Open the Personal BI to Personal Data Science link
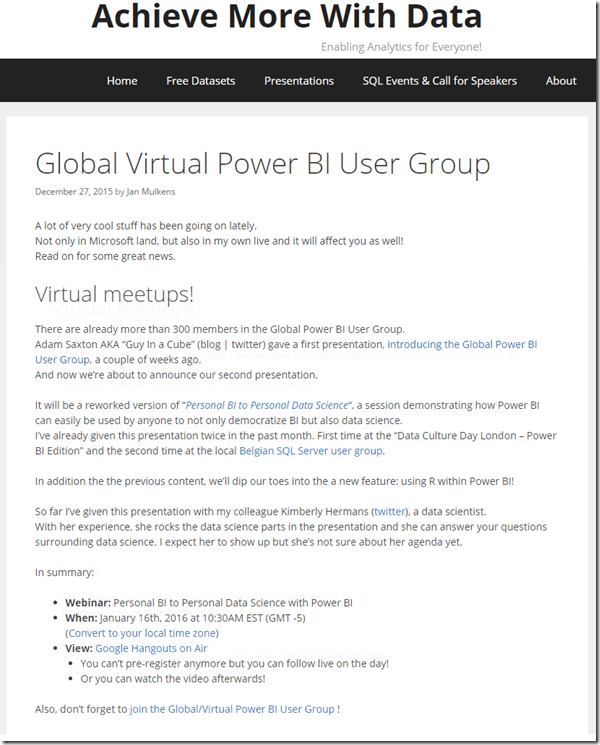This screenshot has width=600, height=745. pos(266,405)
